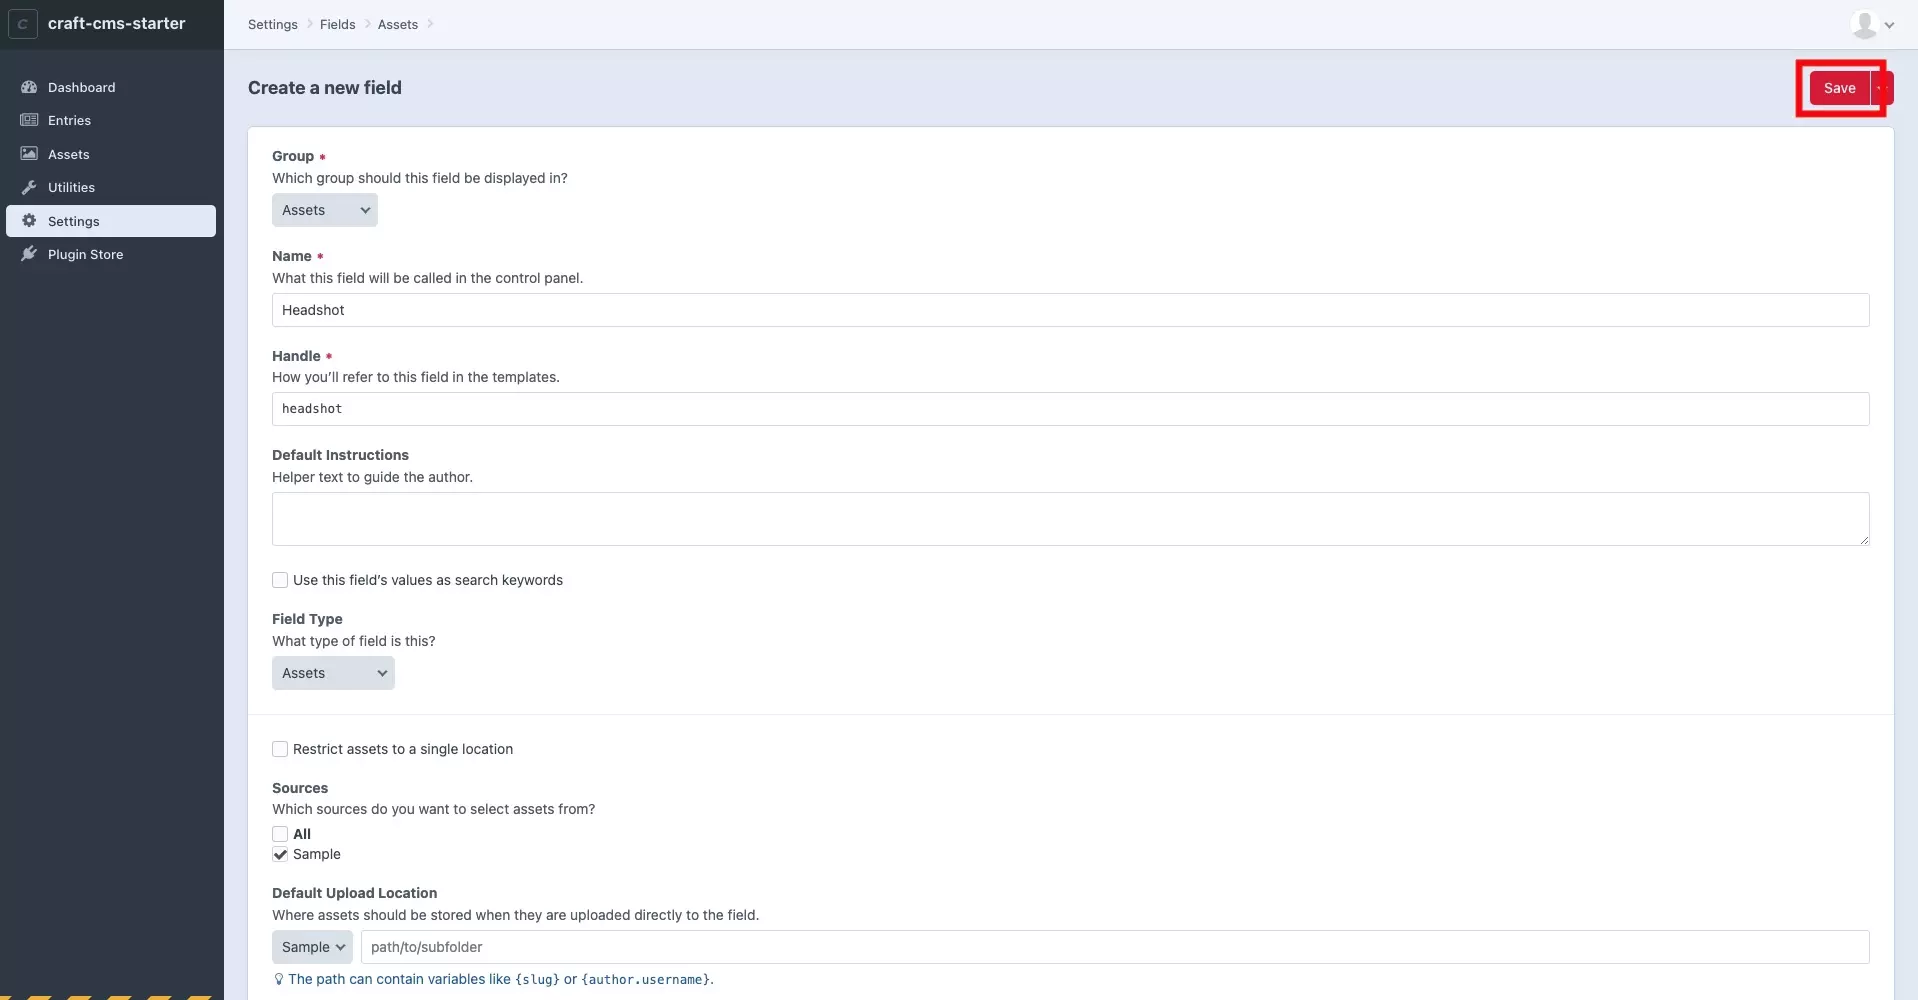Click the Utilities wrench icon in sidebar
The width and height of the screenshot is (1918, 1000).
tap(29, 187)
